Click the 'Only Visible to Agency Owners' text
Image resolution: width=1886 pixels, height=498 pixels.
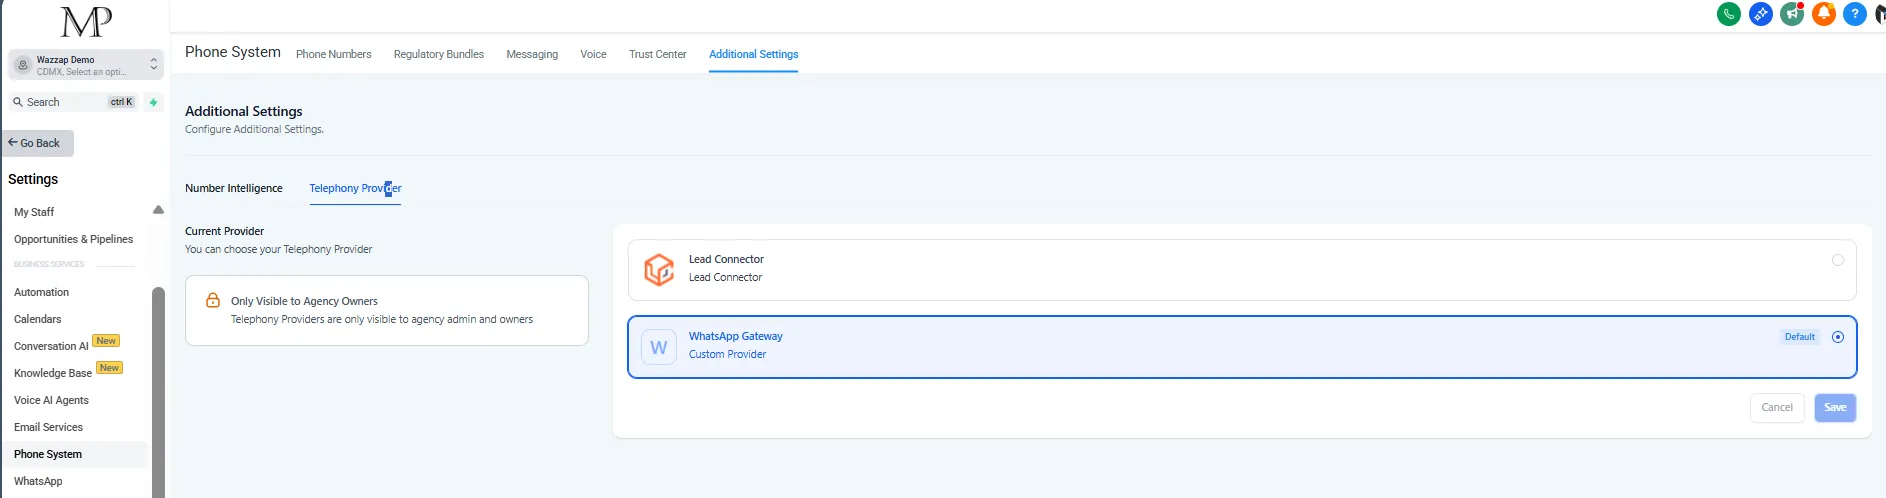tap(304, 301)
